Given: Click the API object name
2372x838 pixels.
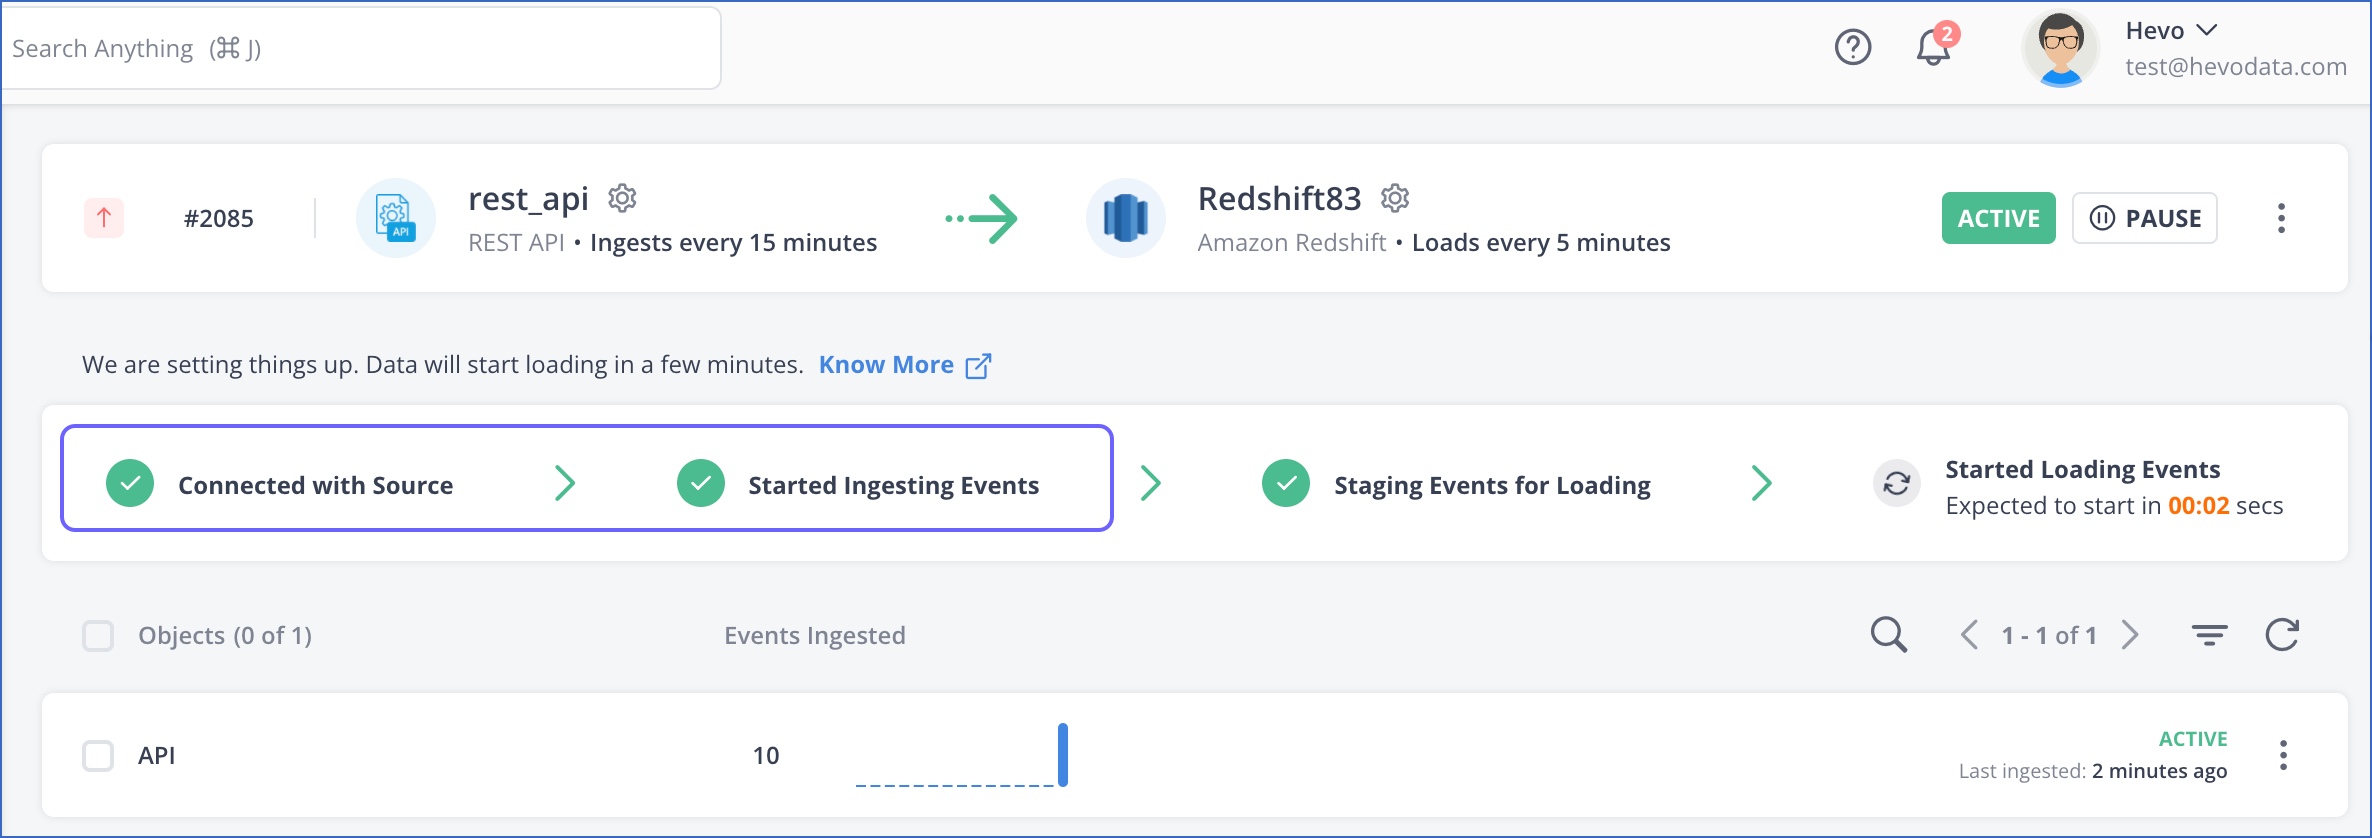Looking at the screenshot, I should click(157, 756).
